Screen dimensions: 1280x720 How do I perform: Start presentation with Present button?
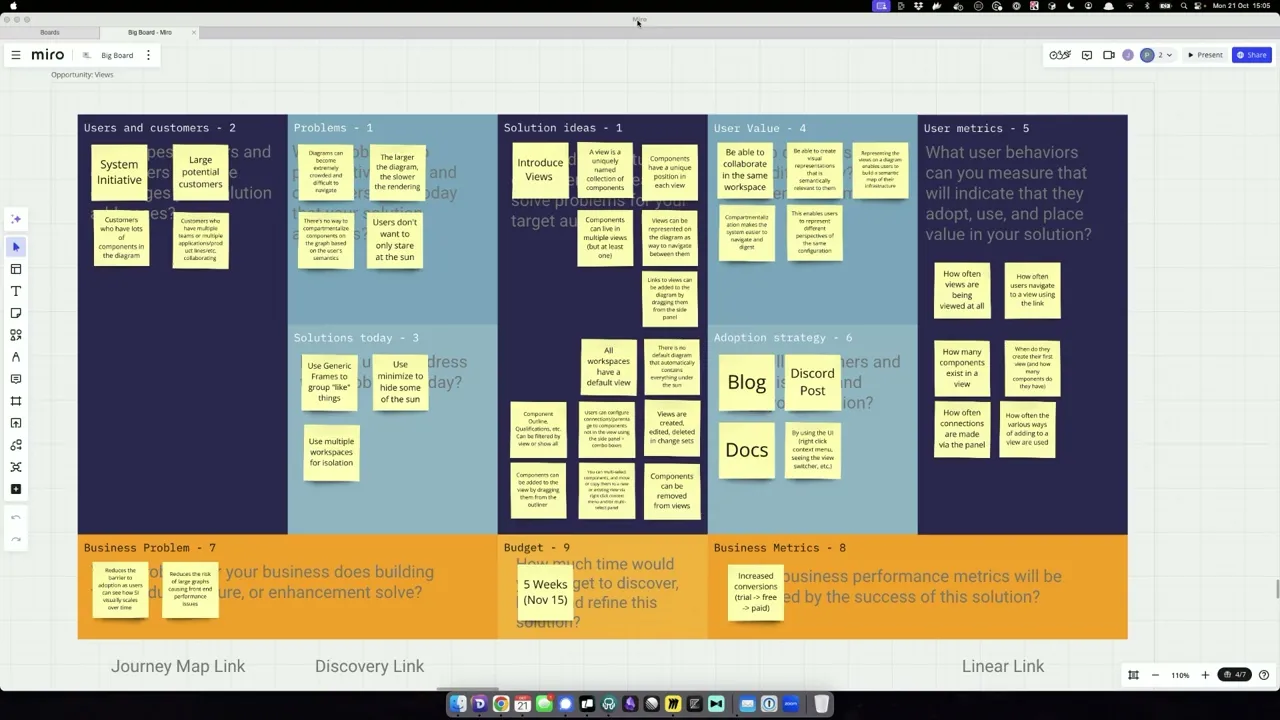click(1205, 55)
